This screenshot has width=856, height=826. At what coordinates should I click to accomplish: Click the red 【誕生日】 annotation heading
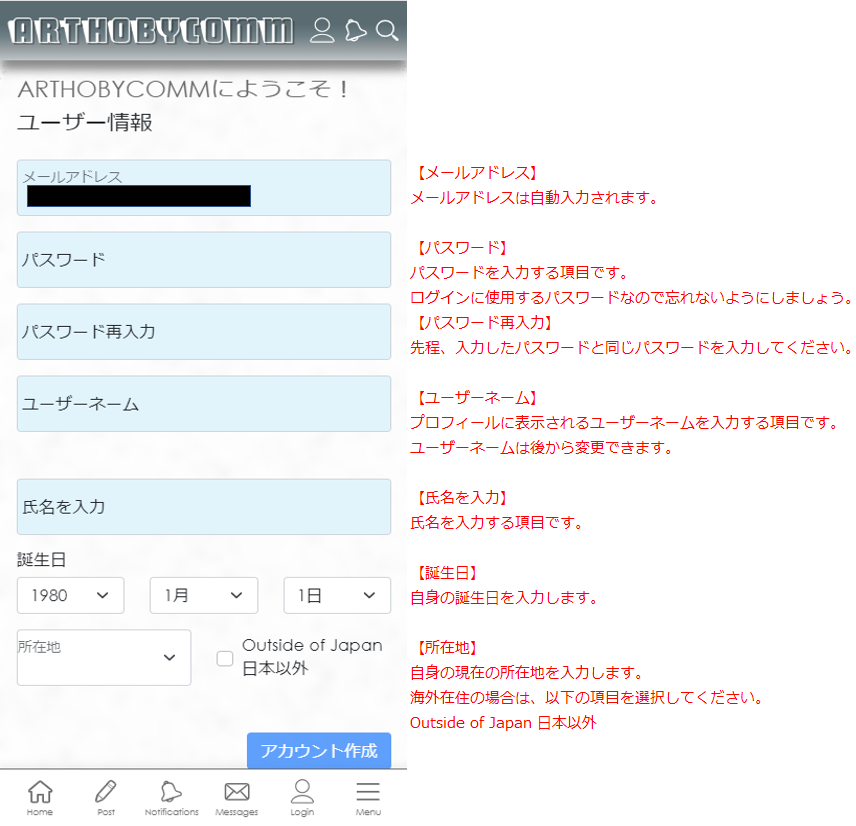click(x=445, y=573)
